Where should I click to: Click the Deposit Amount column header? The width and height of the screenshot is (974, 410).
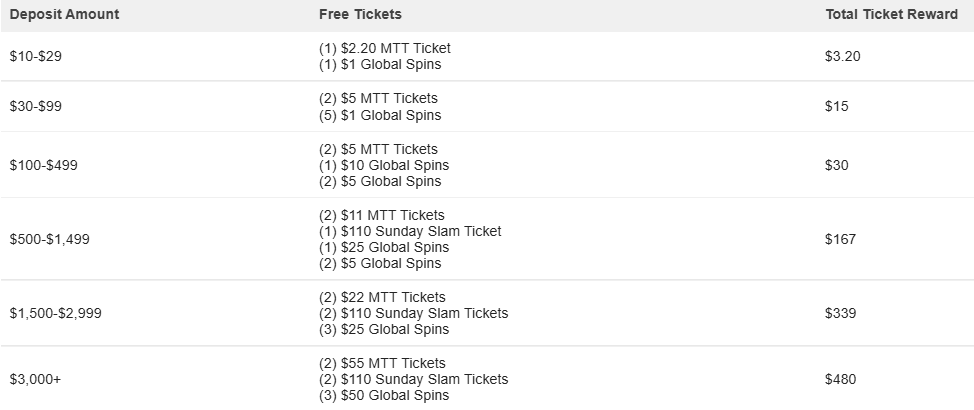pyautogui.click(x=64, y=15)
